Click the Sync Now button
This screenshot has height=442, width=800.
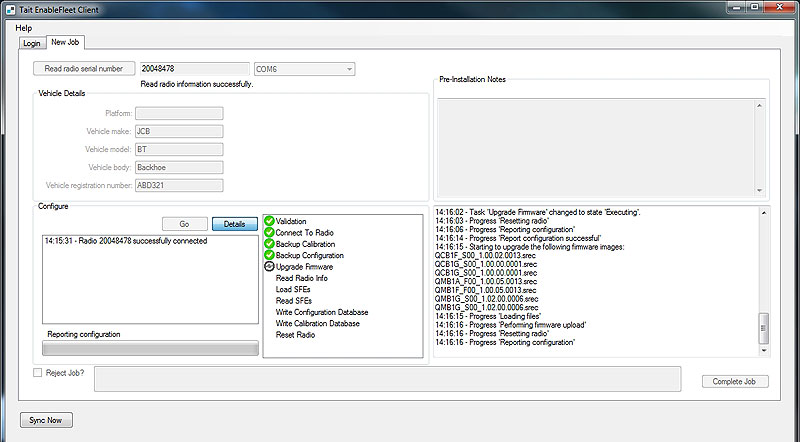click(47, 420)
